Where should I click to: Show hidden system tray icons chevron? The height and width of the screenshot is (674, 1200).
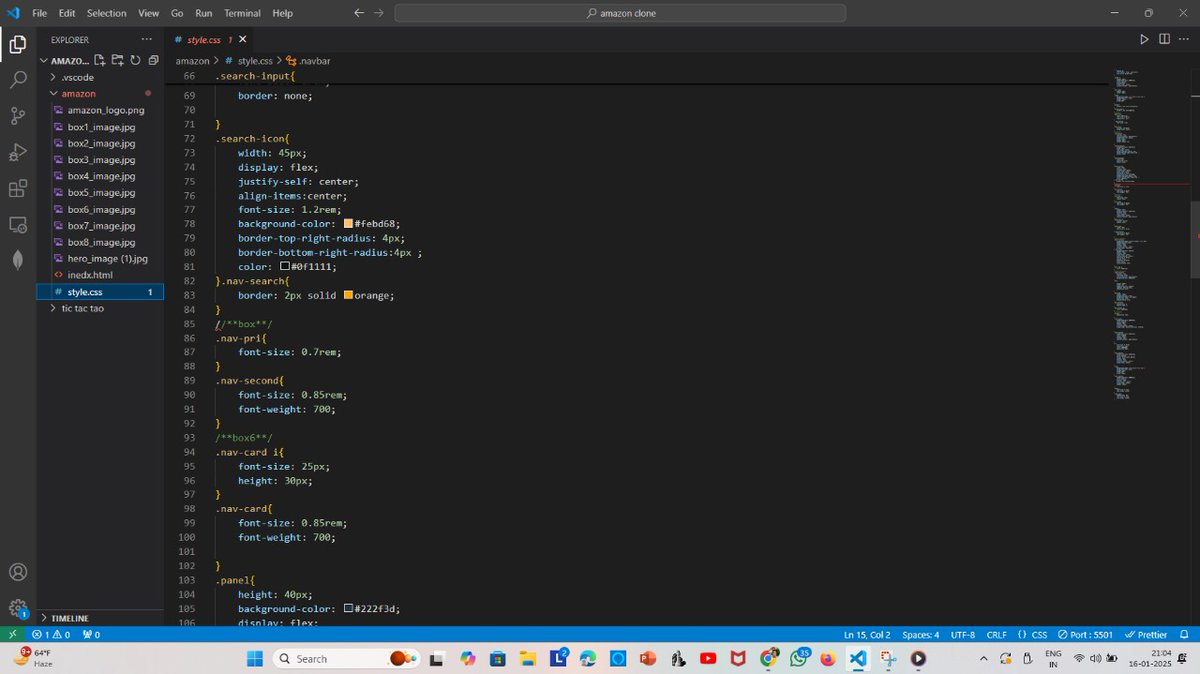pyautogui.click(x=983, y=658)
